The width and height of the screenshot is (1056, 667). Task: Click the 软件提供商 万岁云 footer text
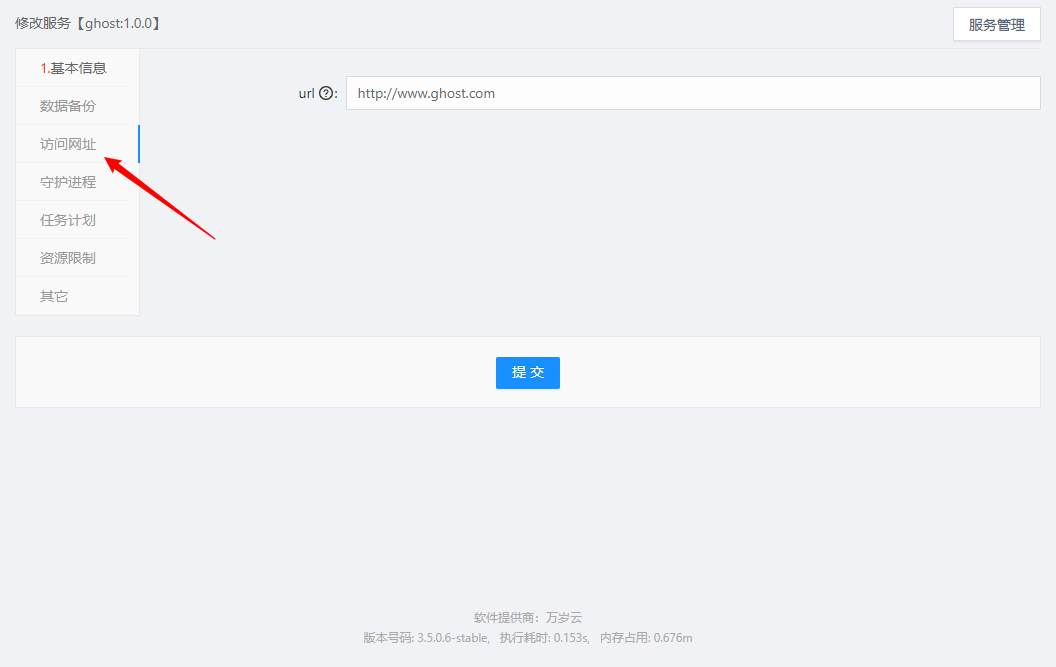[x=527, y=618]
